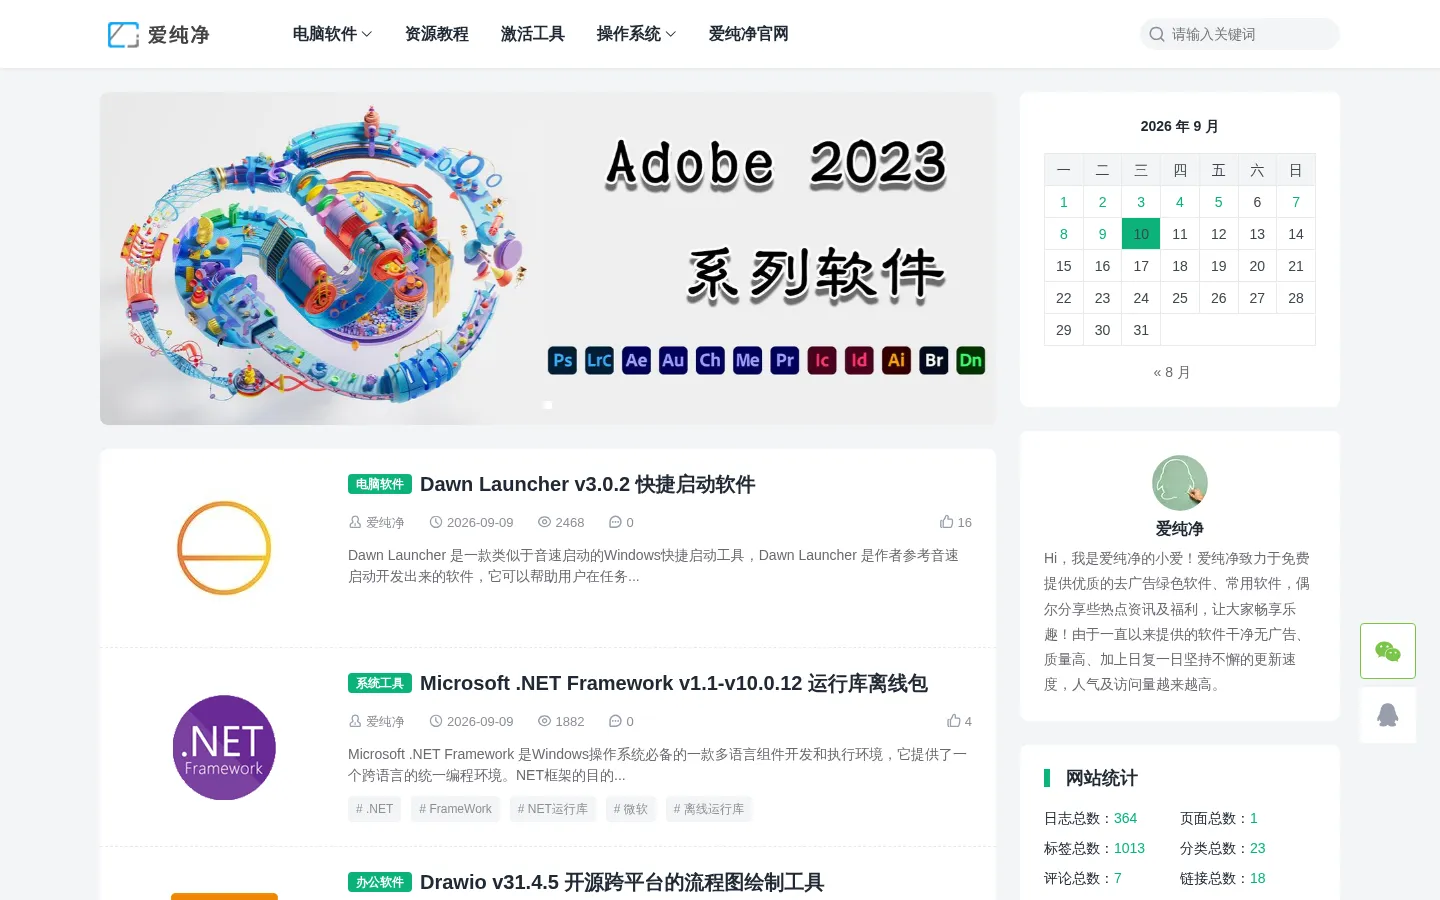The height and width of the screenshot is (900, 1440).
Task: Select calendar date 5
Action: point(1218,202)
